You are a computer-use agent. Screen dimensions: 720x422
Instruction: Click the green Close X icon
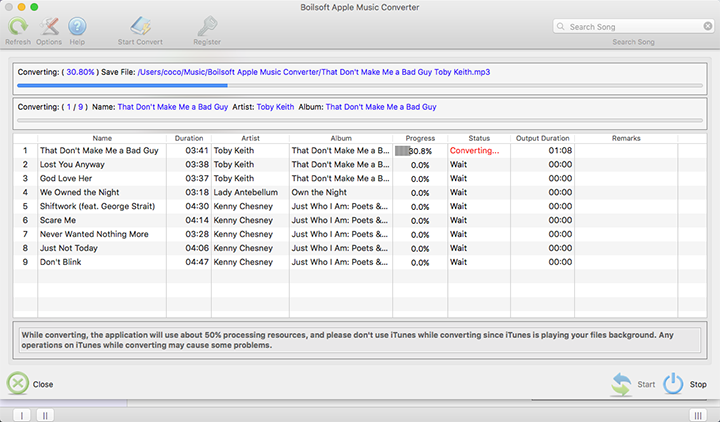(x=19, y=383)
